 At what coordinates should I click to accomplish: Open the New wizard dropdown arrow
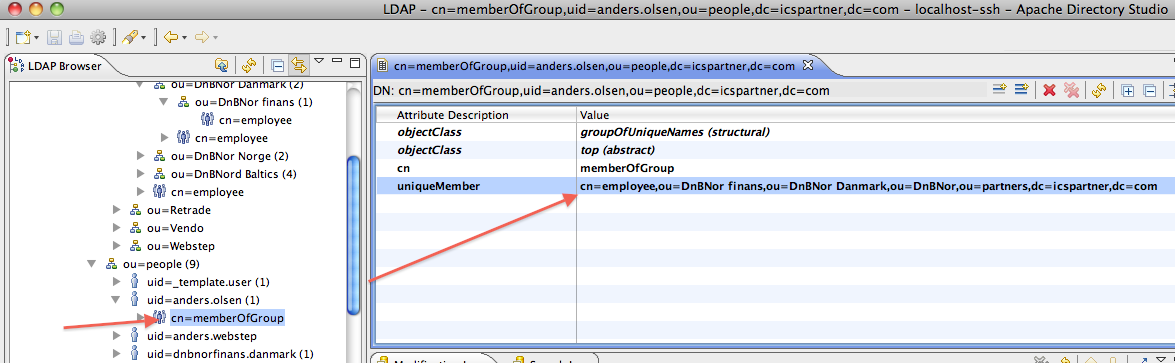click(36, 38)
